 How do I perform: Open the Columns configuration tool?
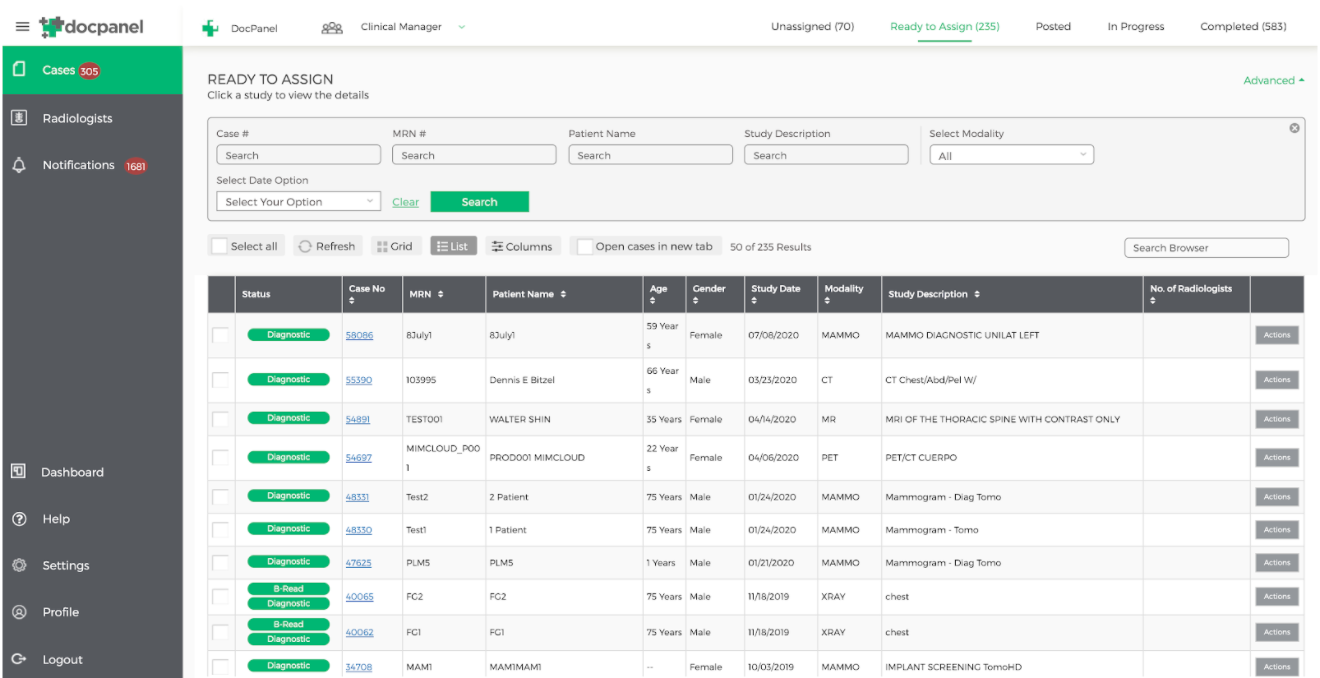(523, 245)
